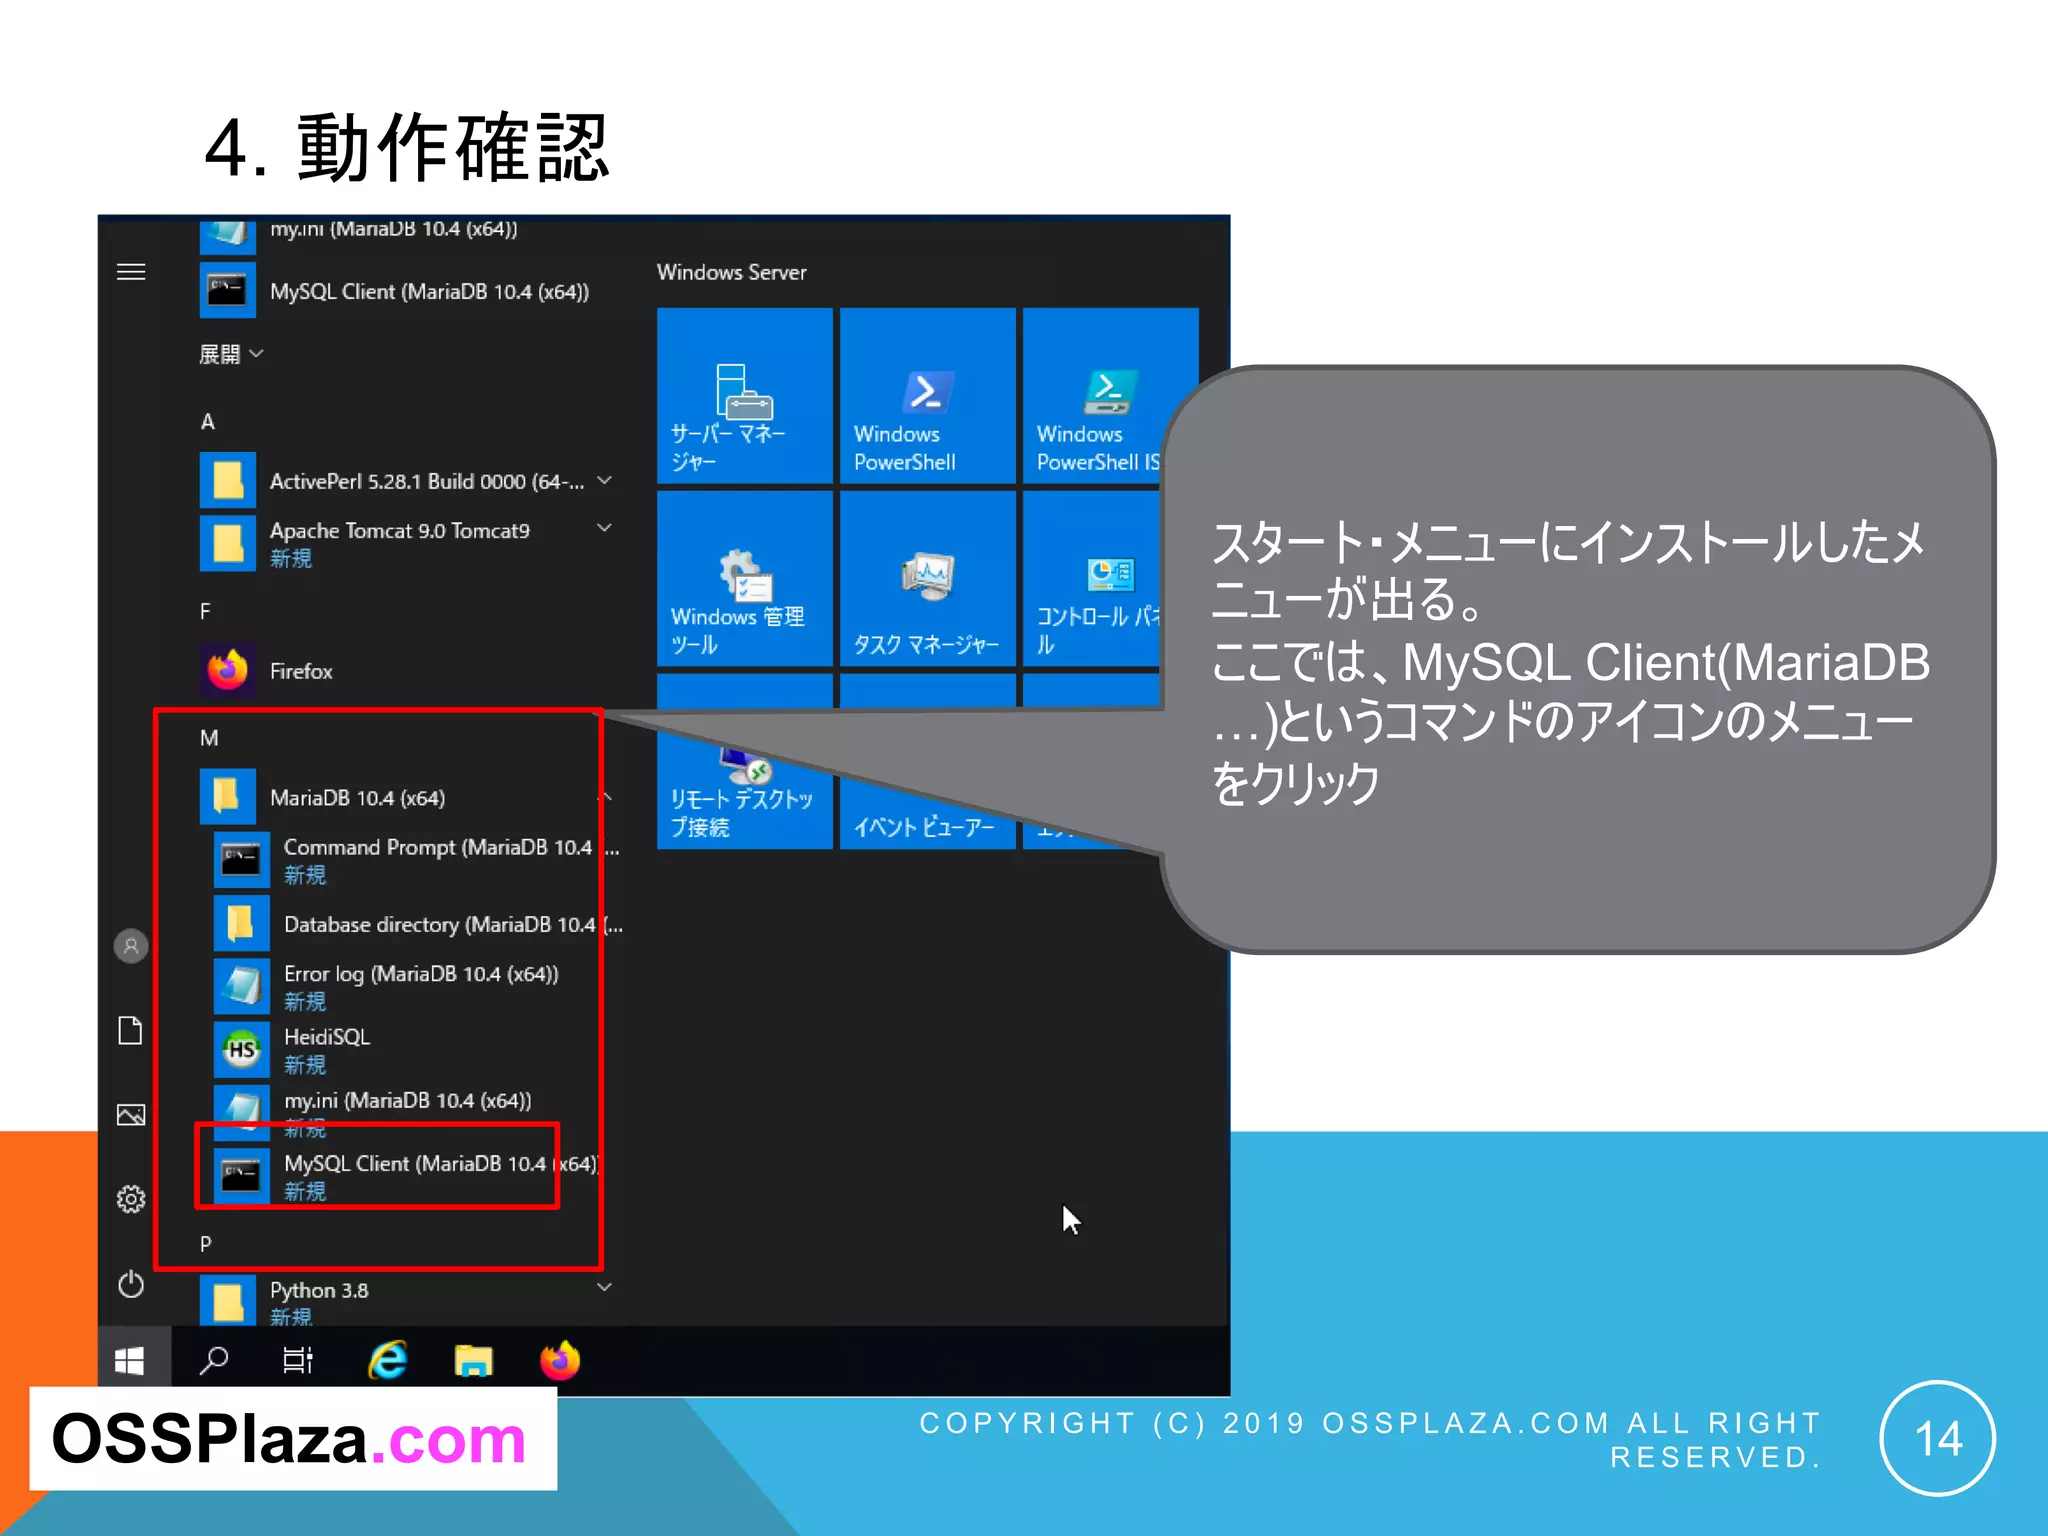Click the power icon in the Start sidebar
The height and width of the screenshot is (1536, 2048).
(131, 1284)
